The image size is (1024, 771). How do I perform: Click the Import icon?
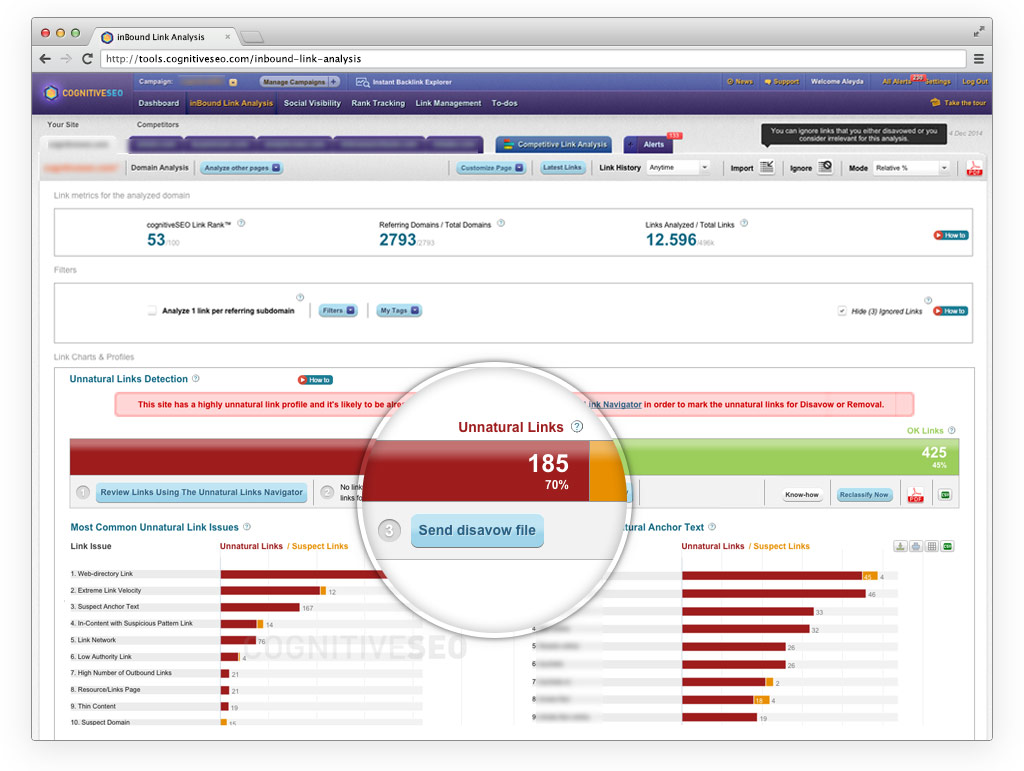767,167
